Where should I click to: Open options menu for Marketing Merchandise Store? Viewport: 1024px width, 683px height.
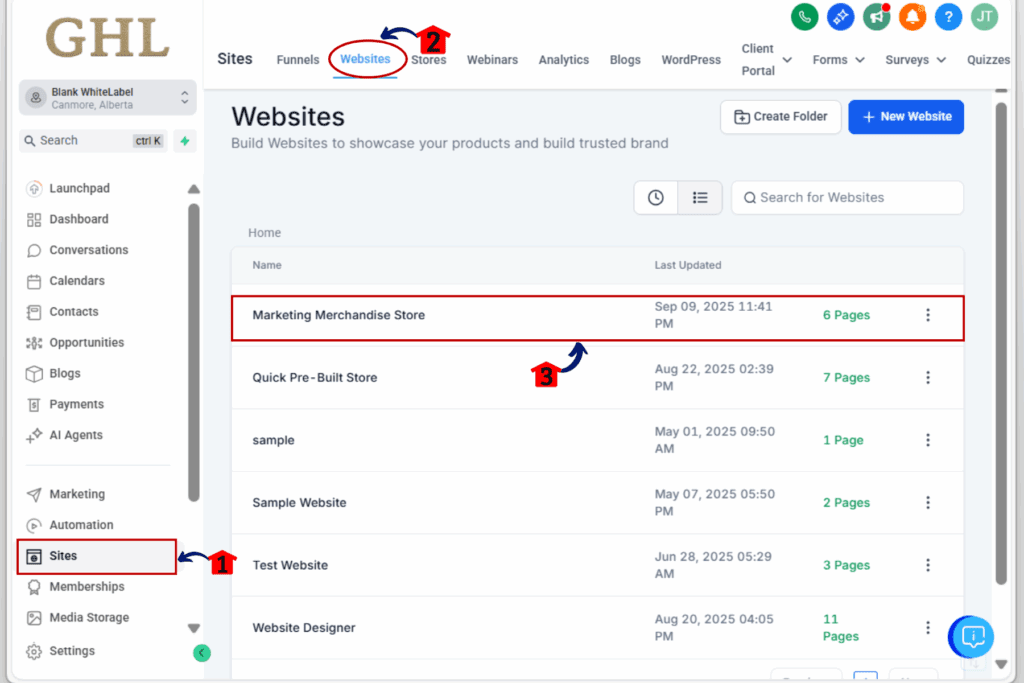(927, 315)
